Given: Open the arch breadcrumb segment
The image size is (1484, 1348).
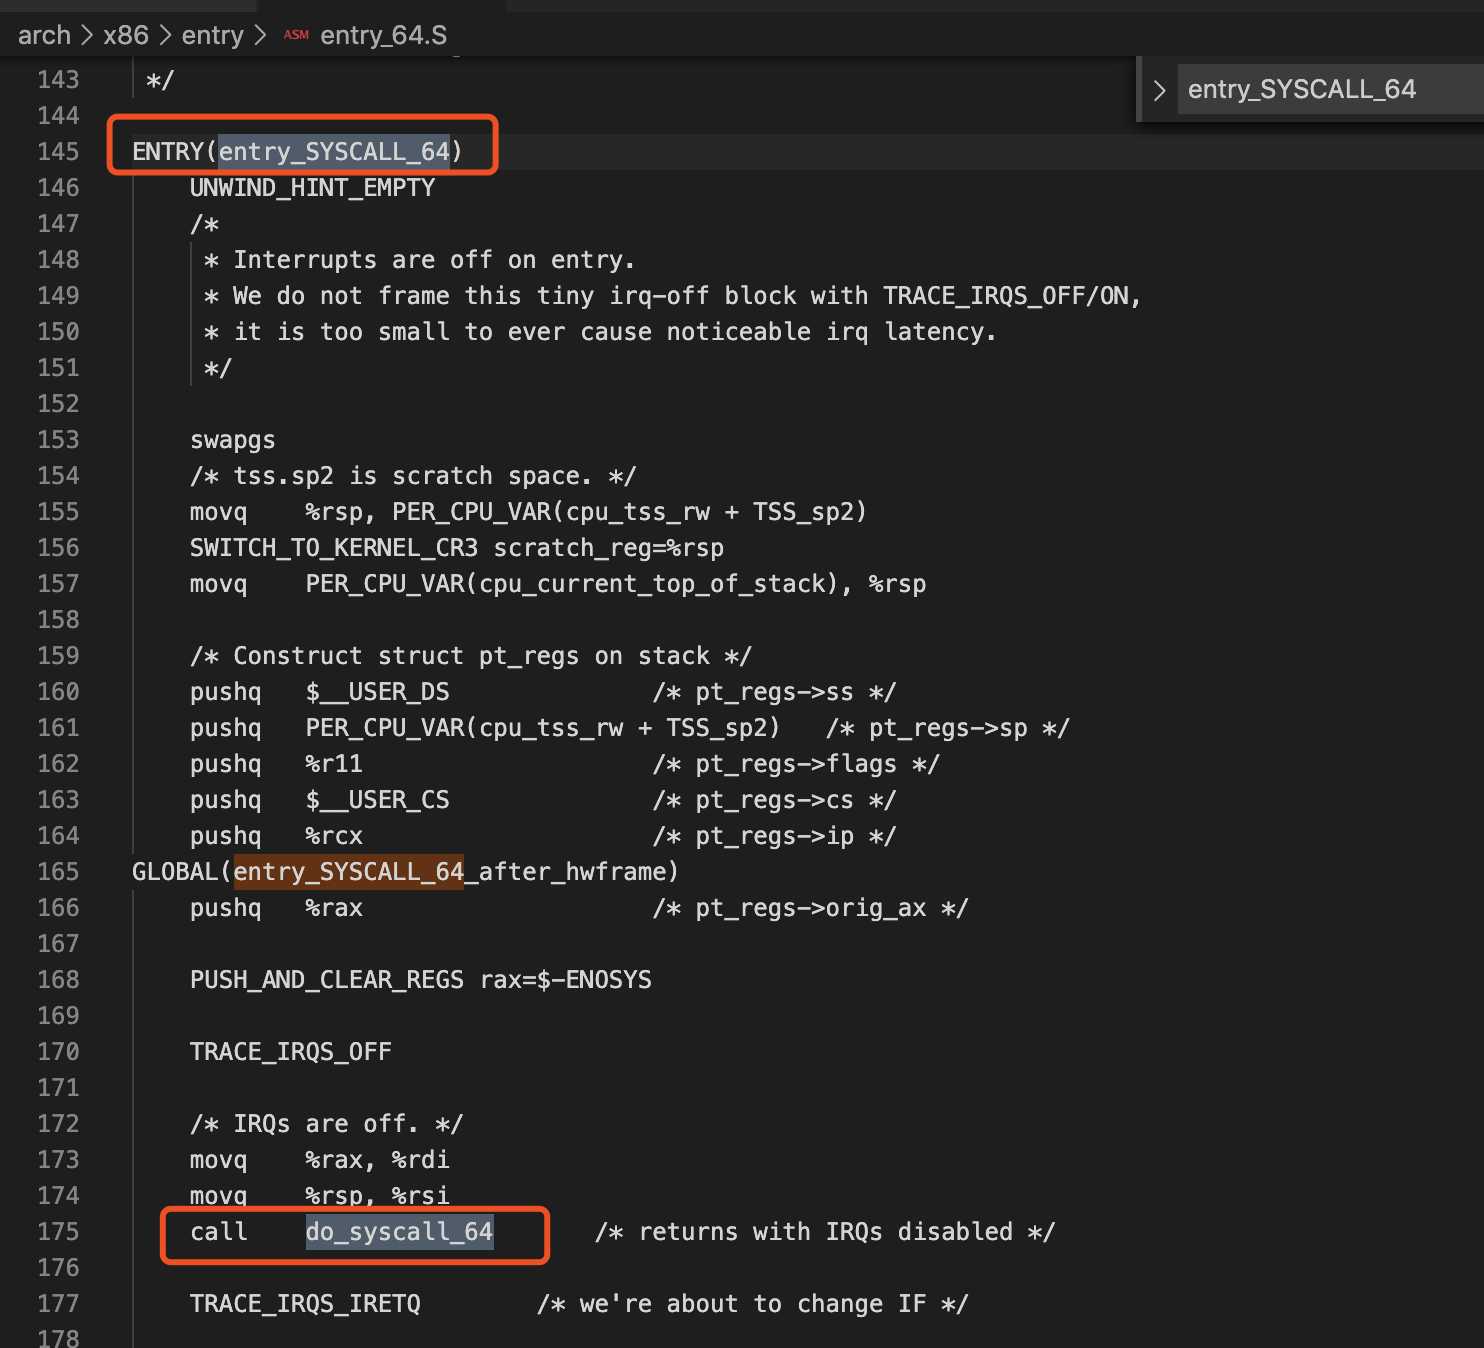Looking at the screenshot, I should [44, 35].
